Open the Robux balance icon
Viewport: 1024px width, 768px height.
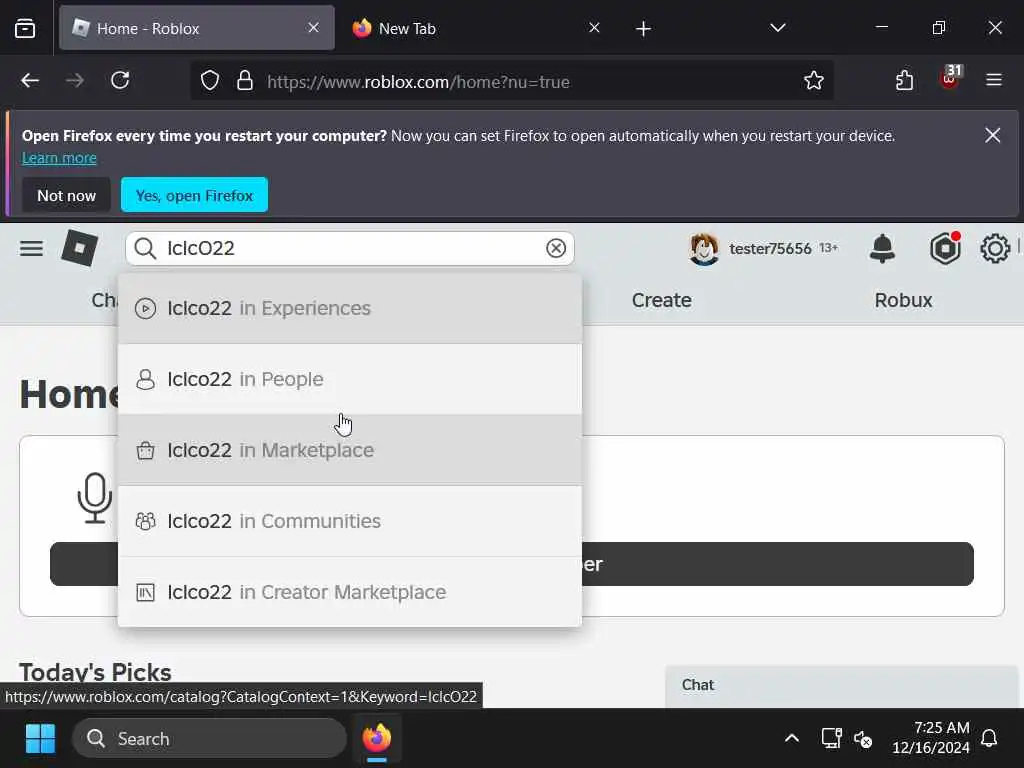click(945, 248)
